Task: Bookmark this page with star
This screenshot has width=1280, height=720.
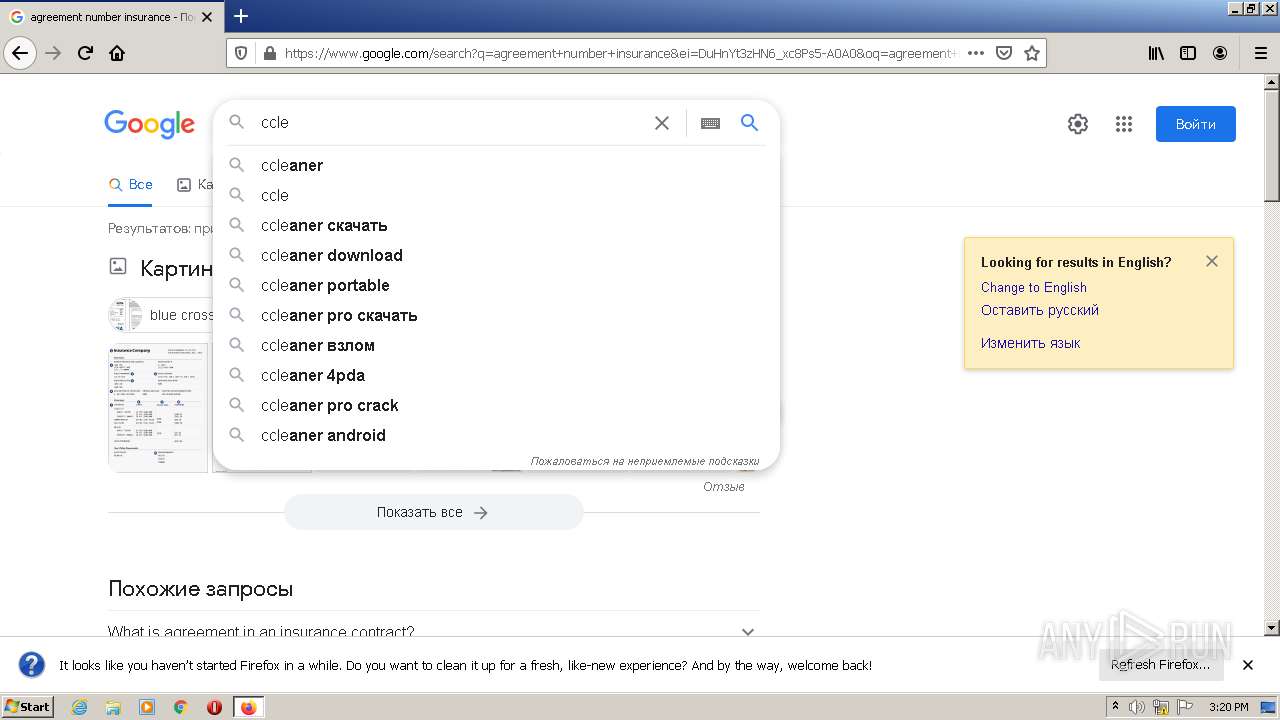Action: pyautogui.click(x=1032, y=53)
